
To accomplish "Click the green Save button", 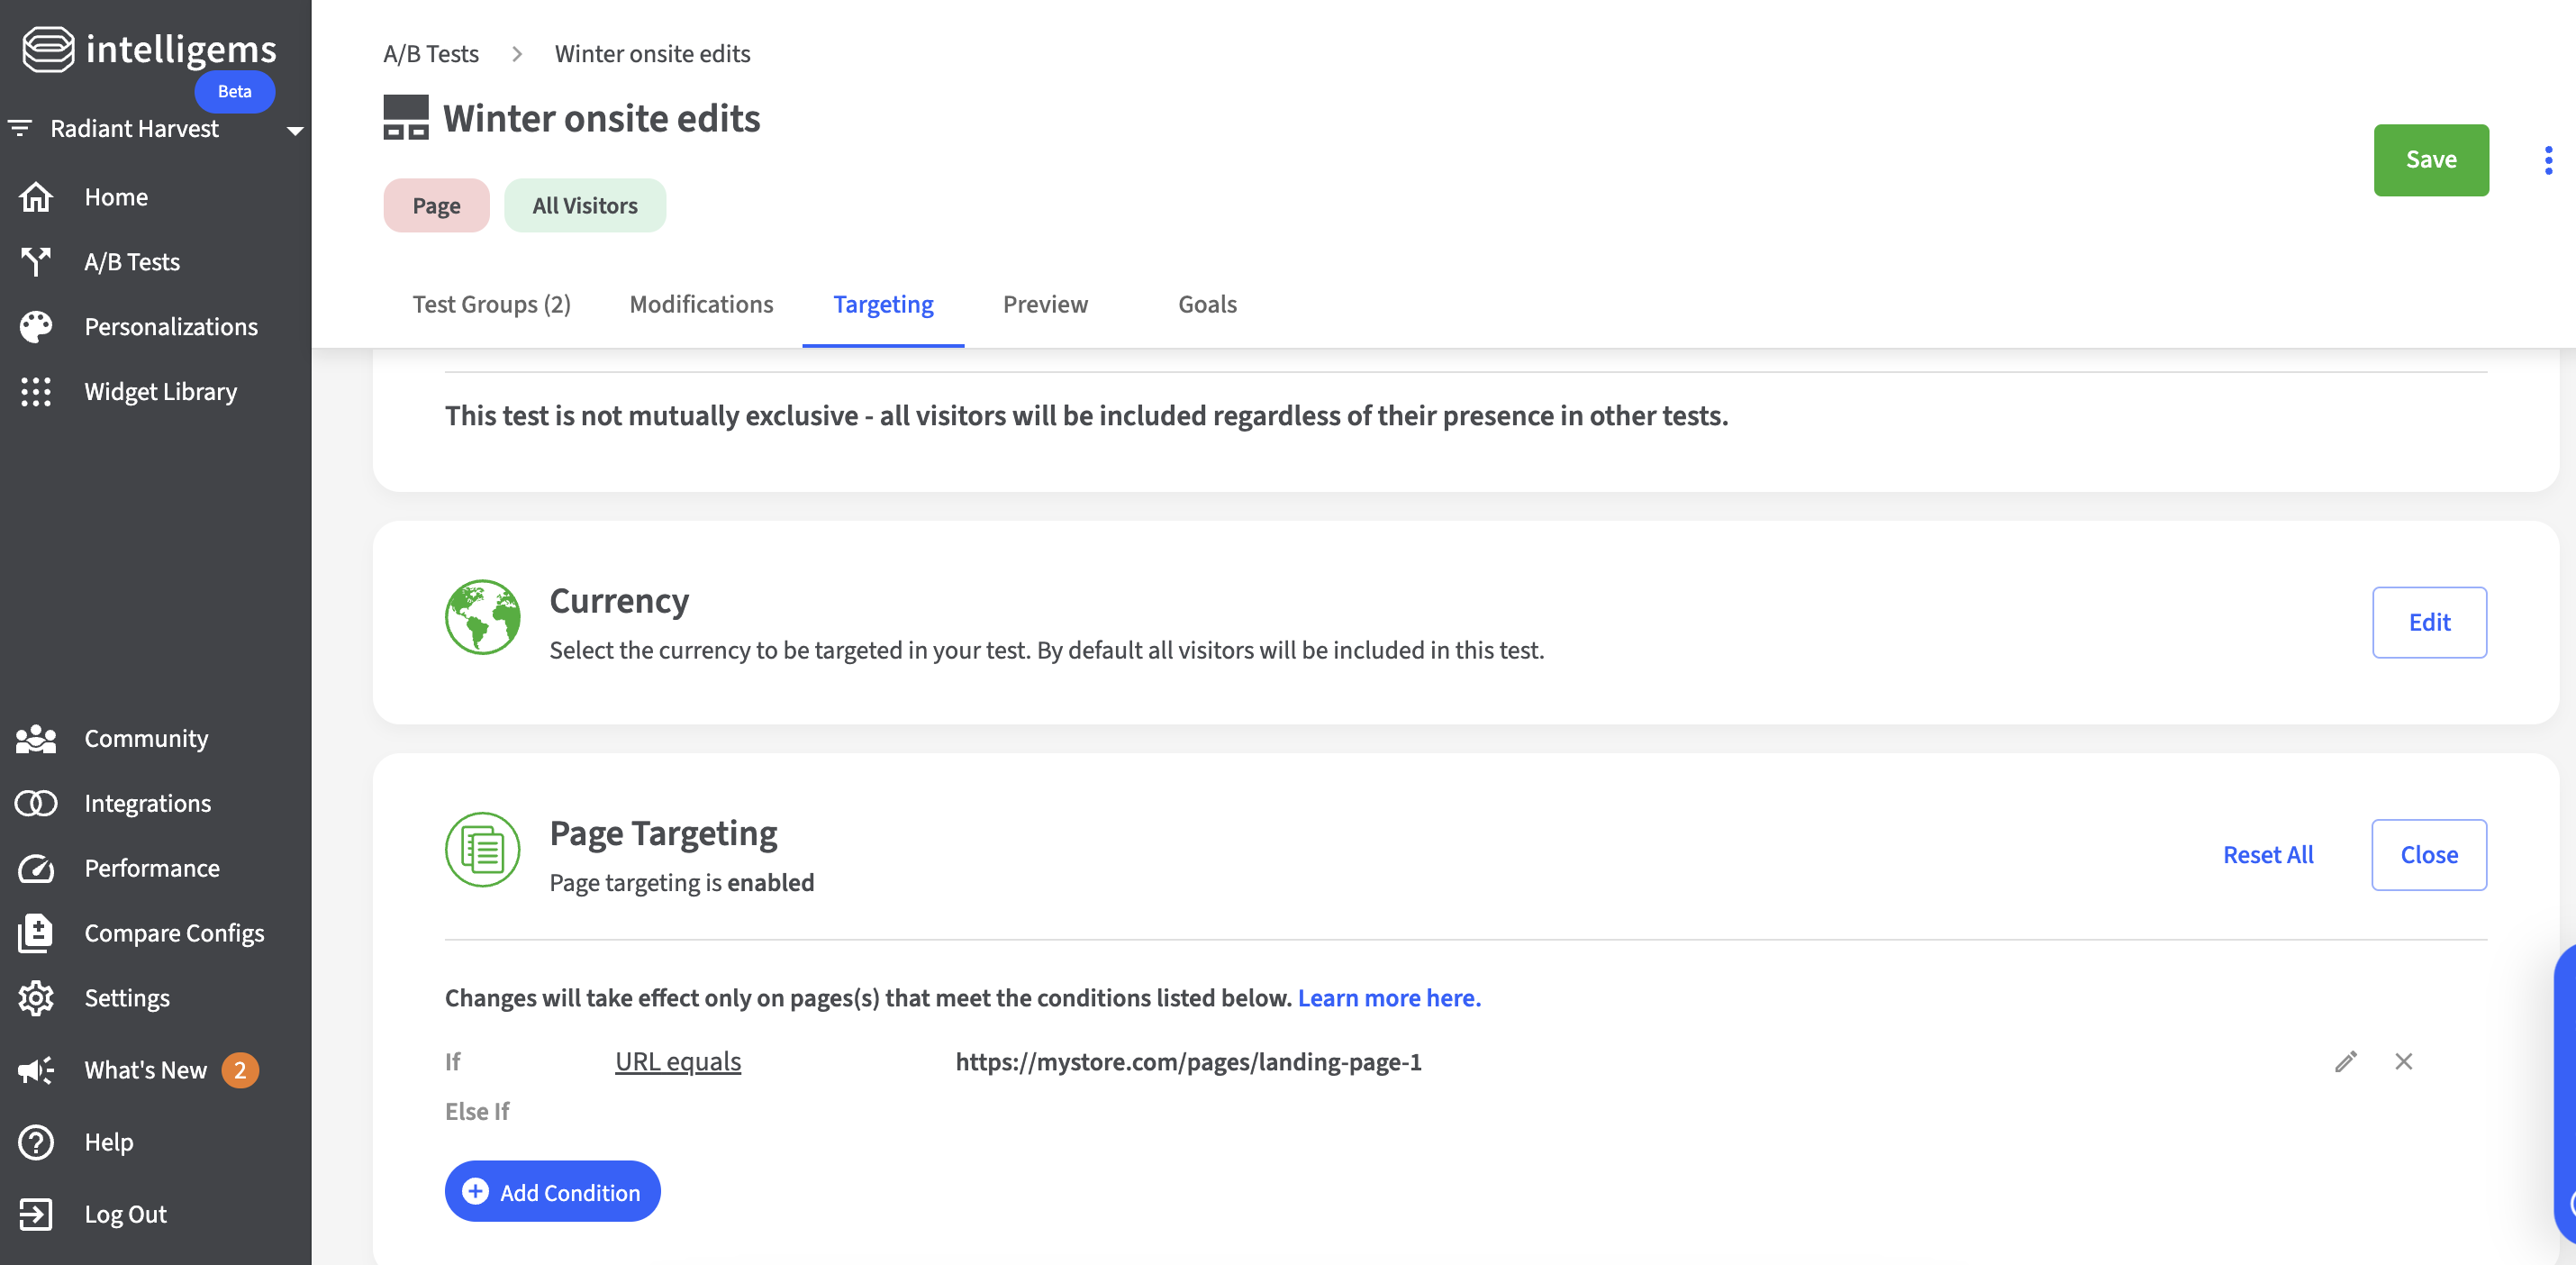I will click(x=2430, y=160).
